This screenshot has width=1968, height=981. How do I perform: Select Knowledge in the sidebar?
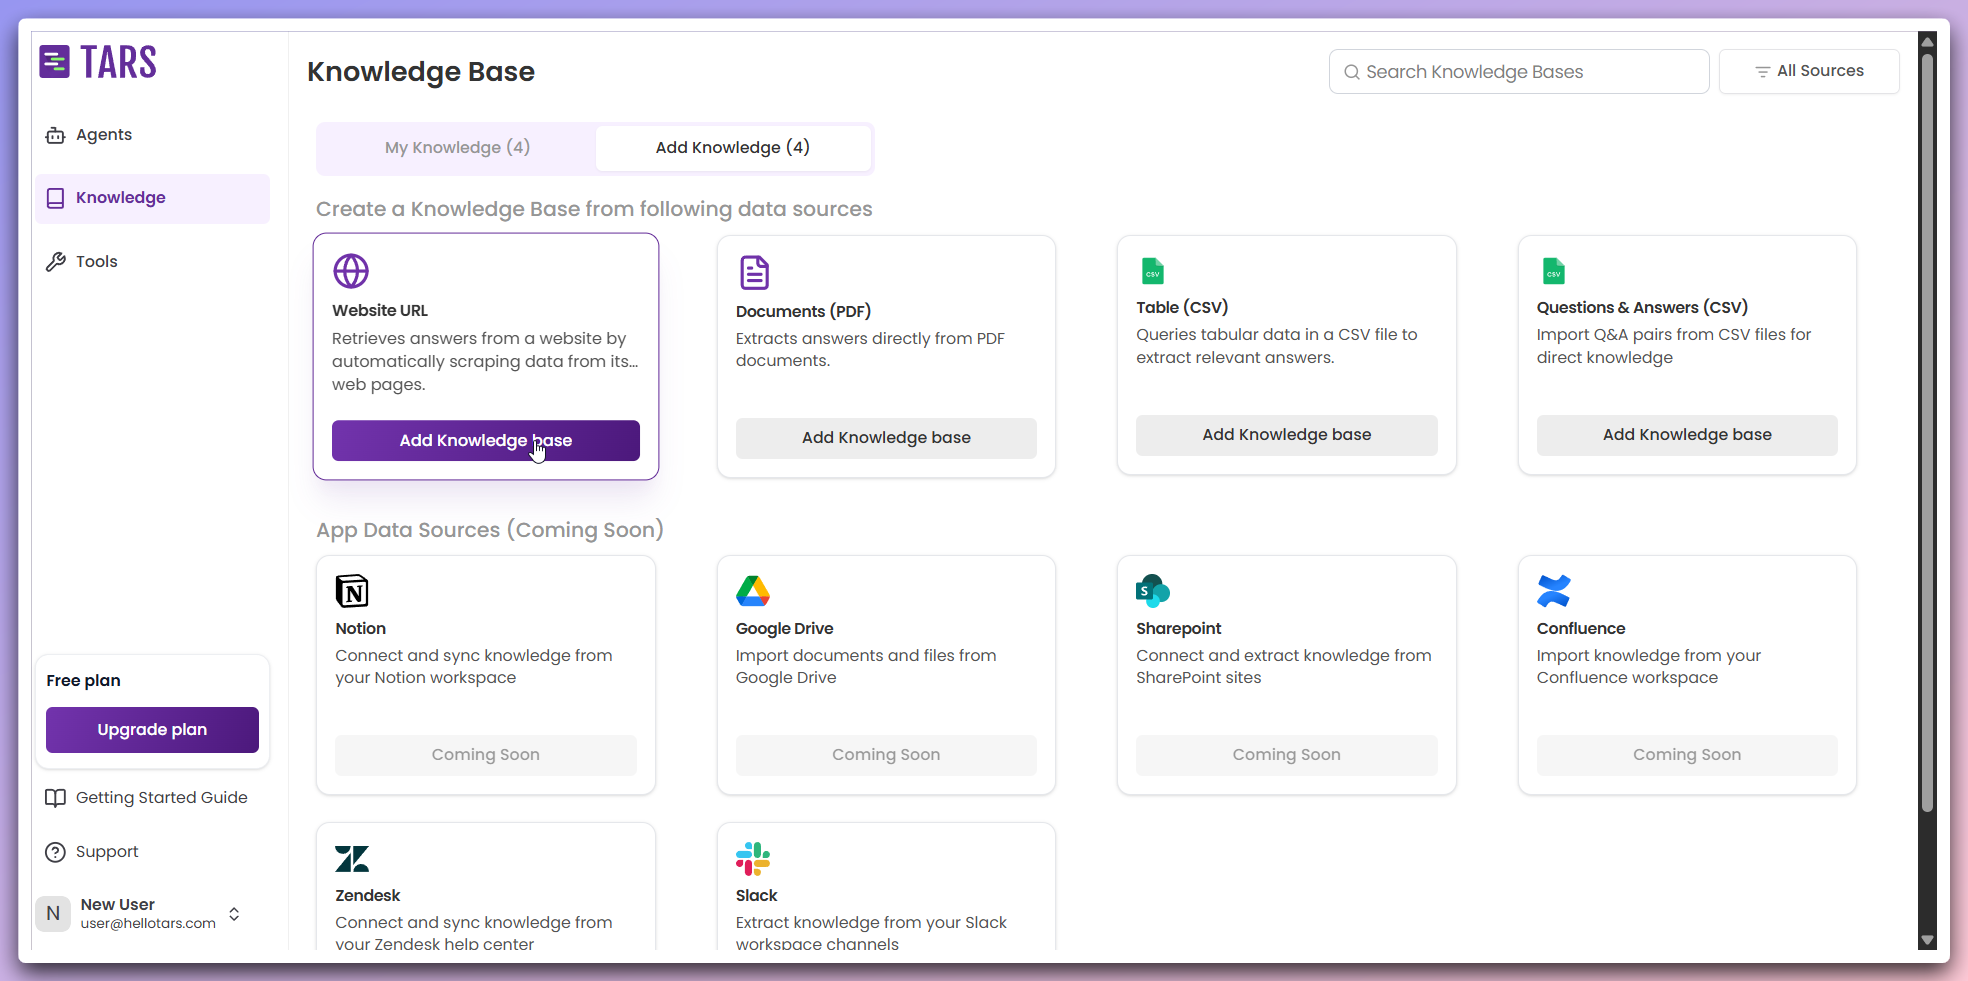152,198
